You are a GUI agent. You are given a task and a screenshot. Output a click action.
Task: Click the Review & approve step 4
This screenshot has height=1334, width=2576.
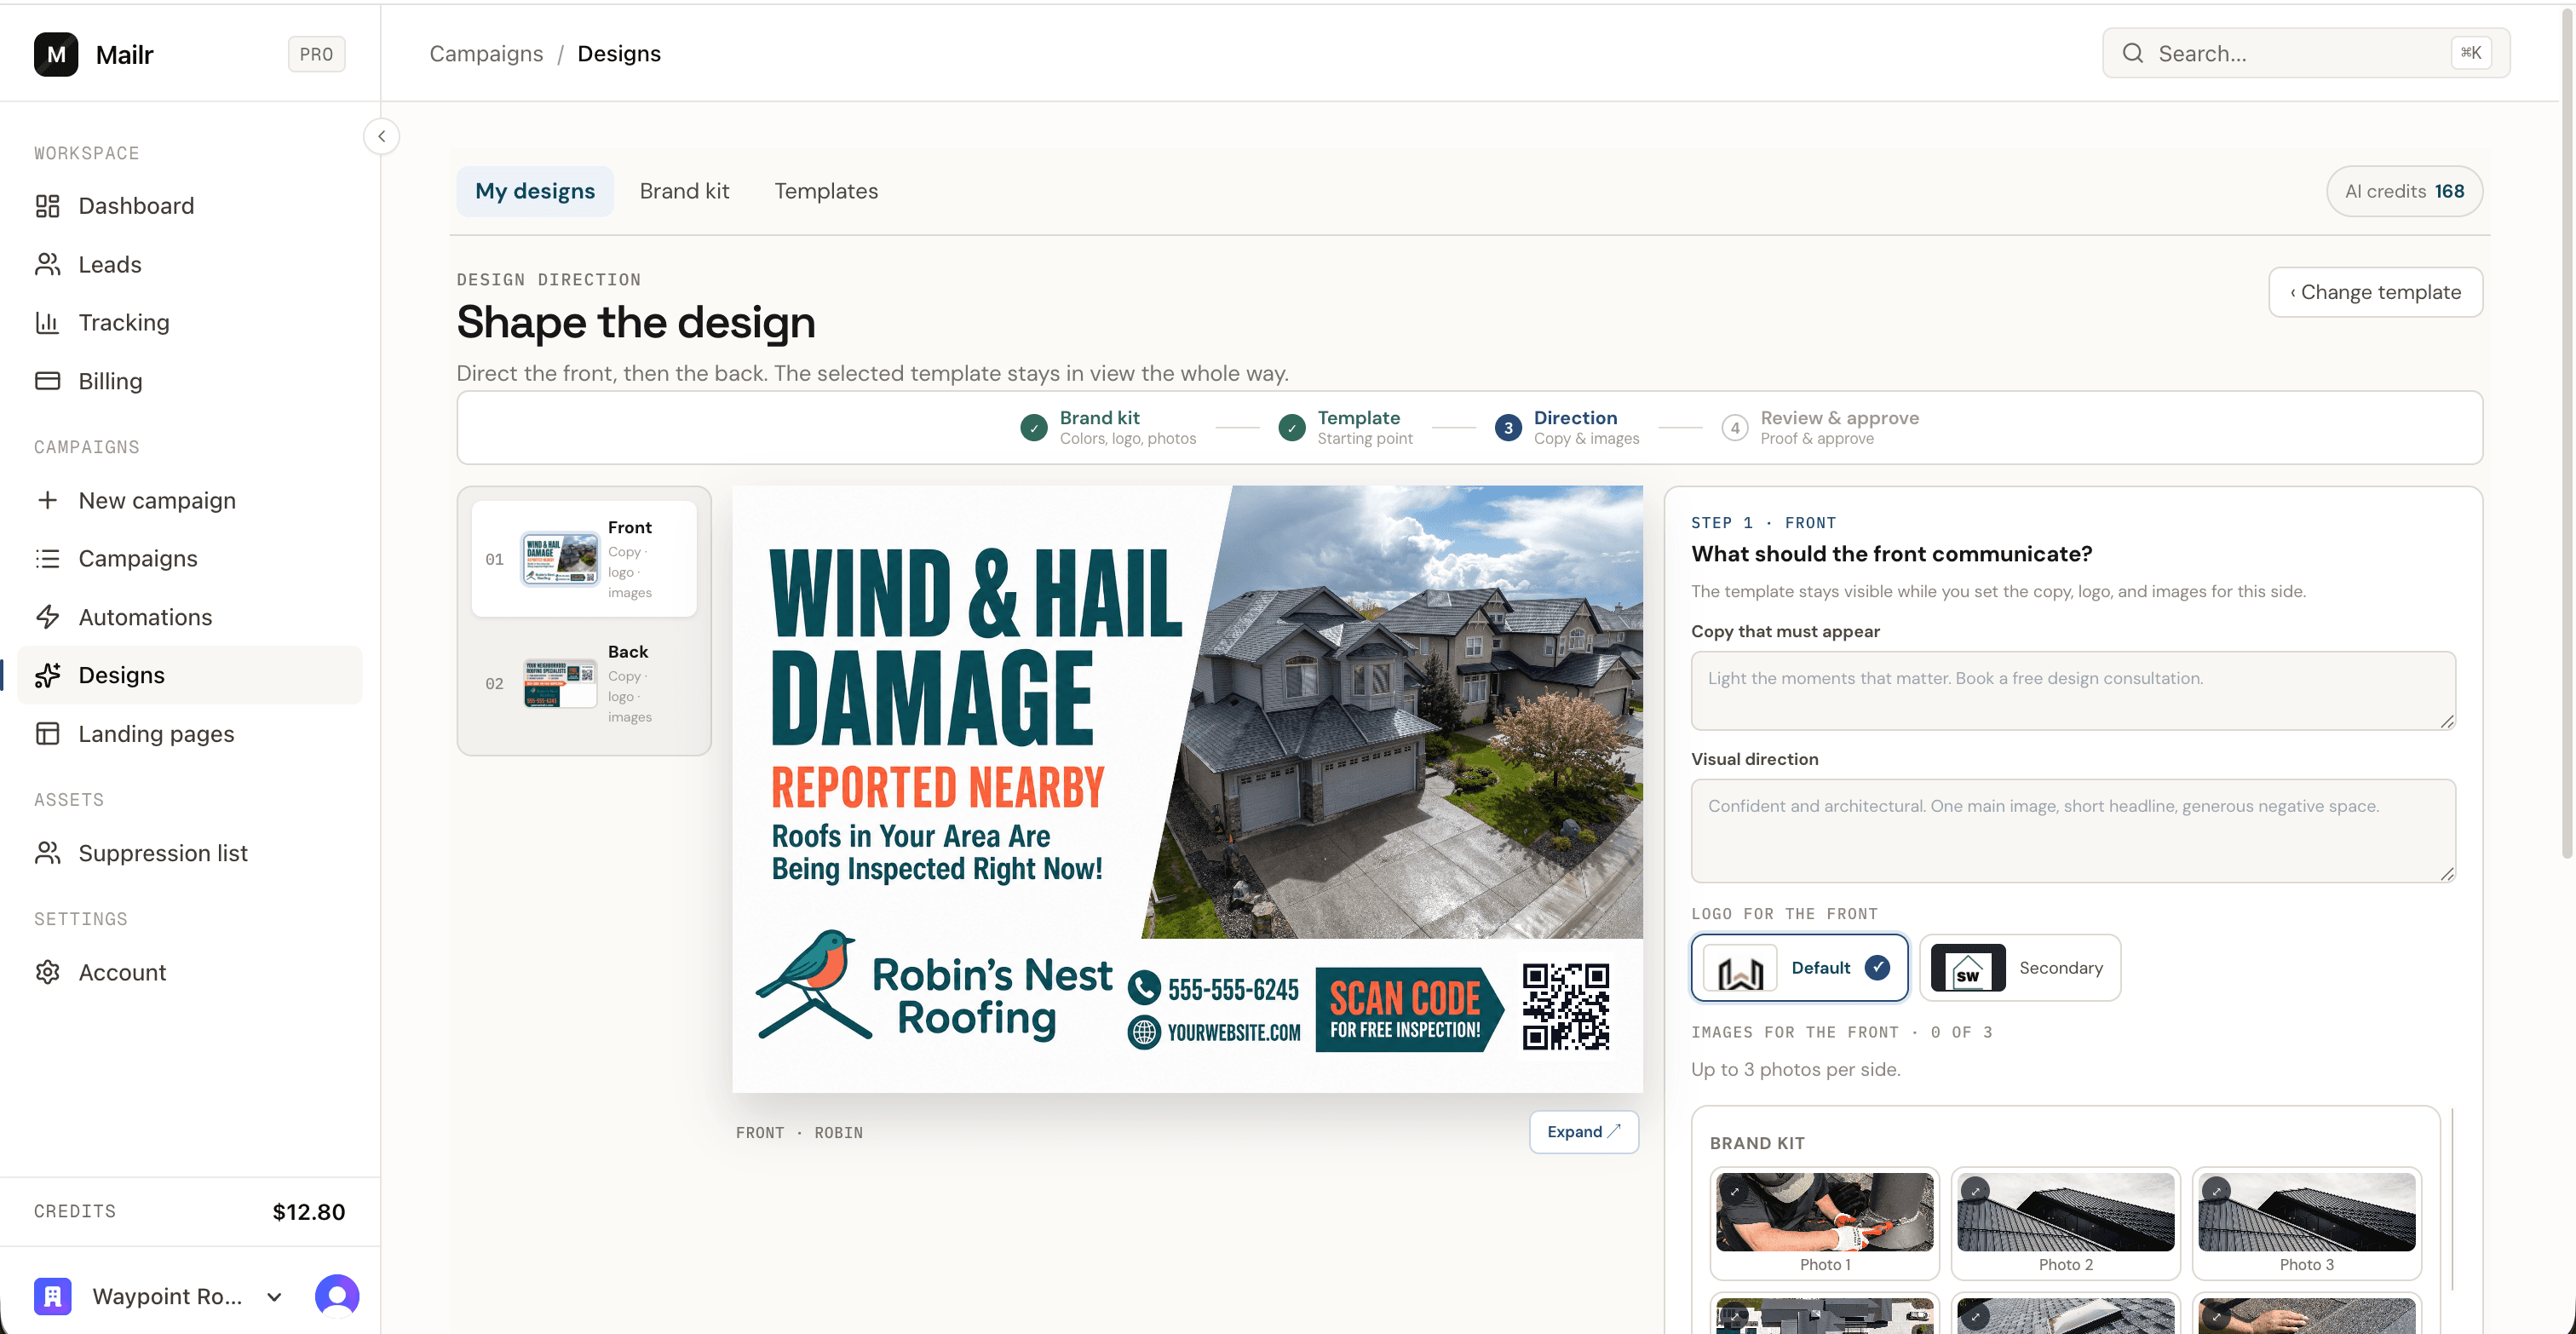pyautogui.click(x=1735, y=428)
